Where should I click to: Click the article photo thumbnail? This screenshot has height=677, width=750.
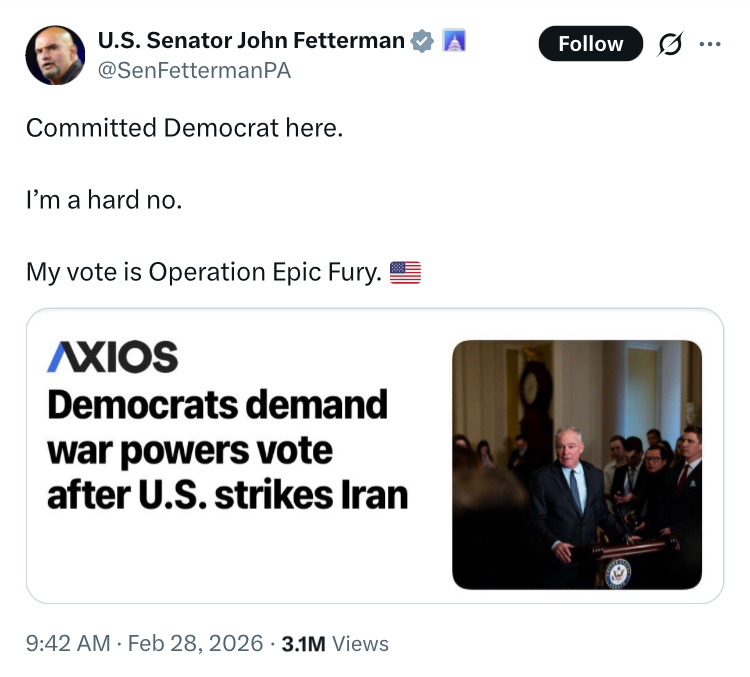pyautogui.click(x=577, y=464)
